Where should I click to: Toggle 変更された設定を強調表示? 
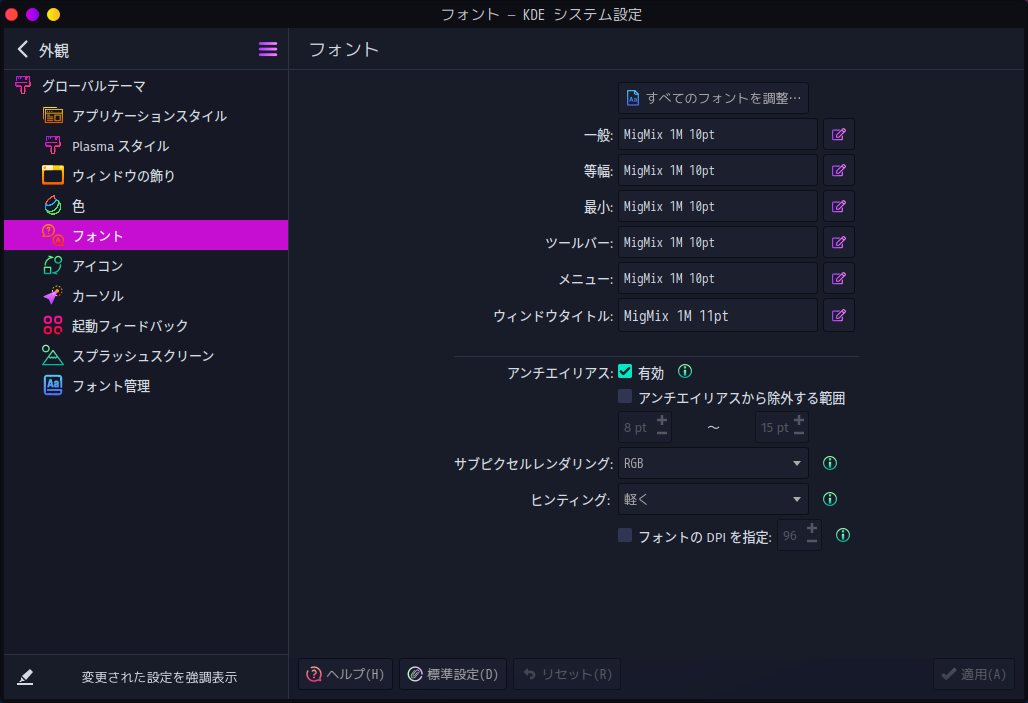[146, 677]
